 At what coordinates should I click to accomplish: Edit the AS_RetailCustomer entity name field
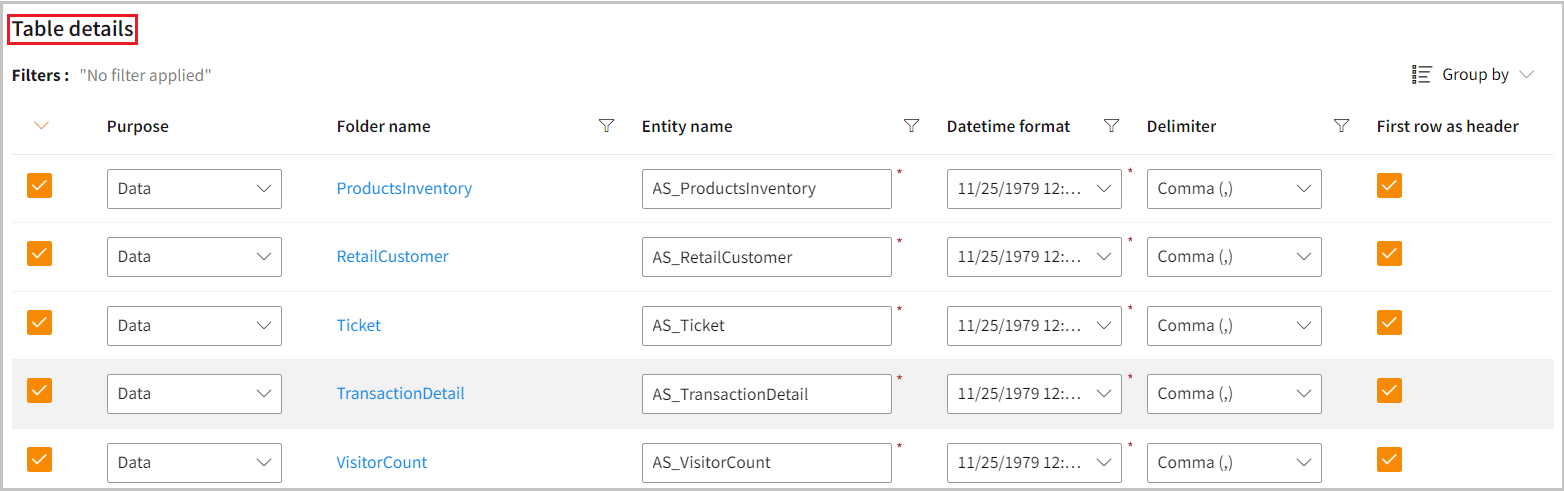766,257
